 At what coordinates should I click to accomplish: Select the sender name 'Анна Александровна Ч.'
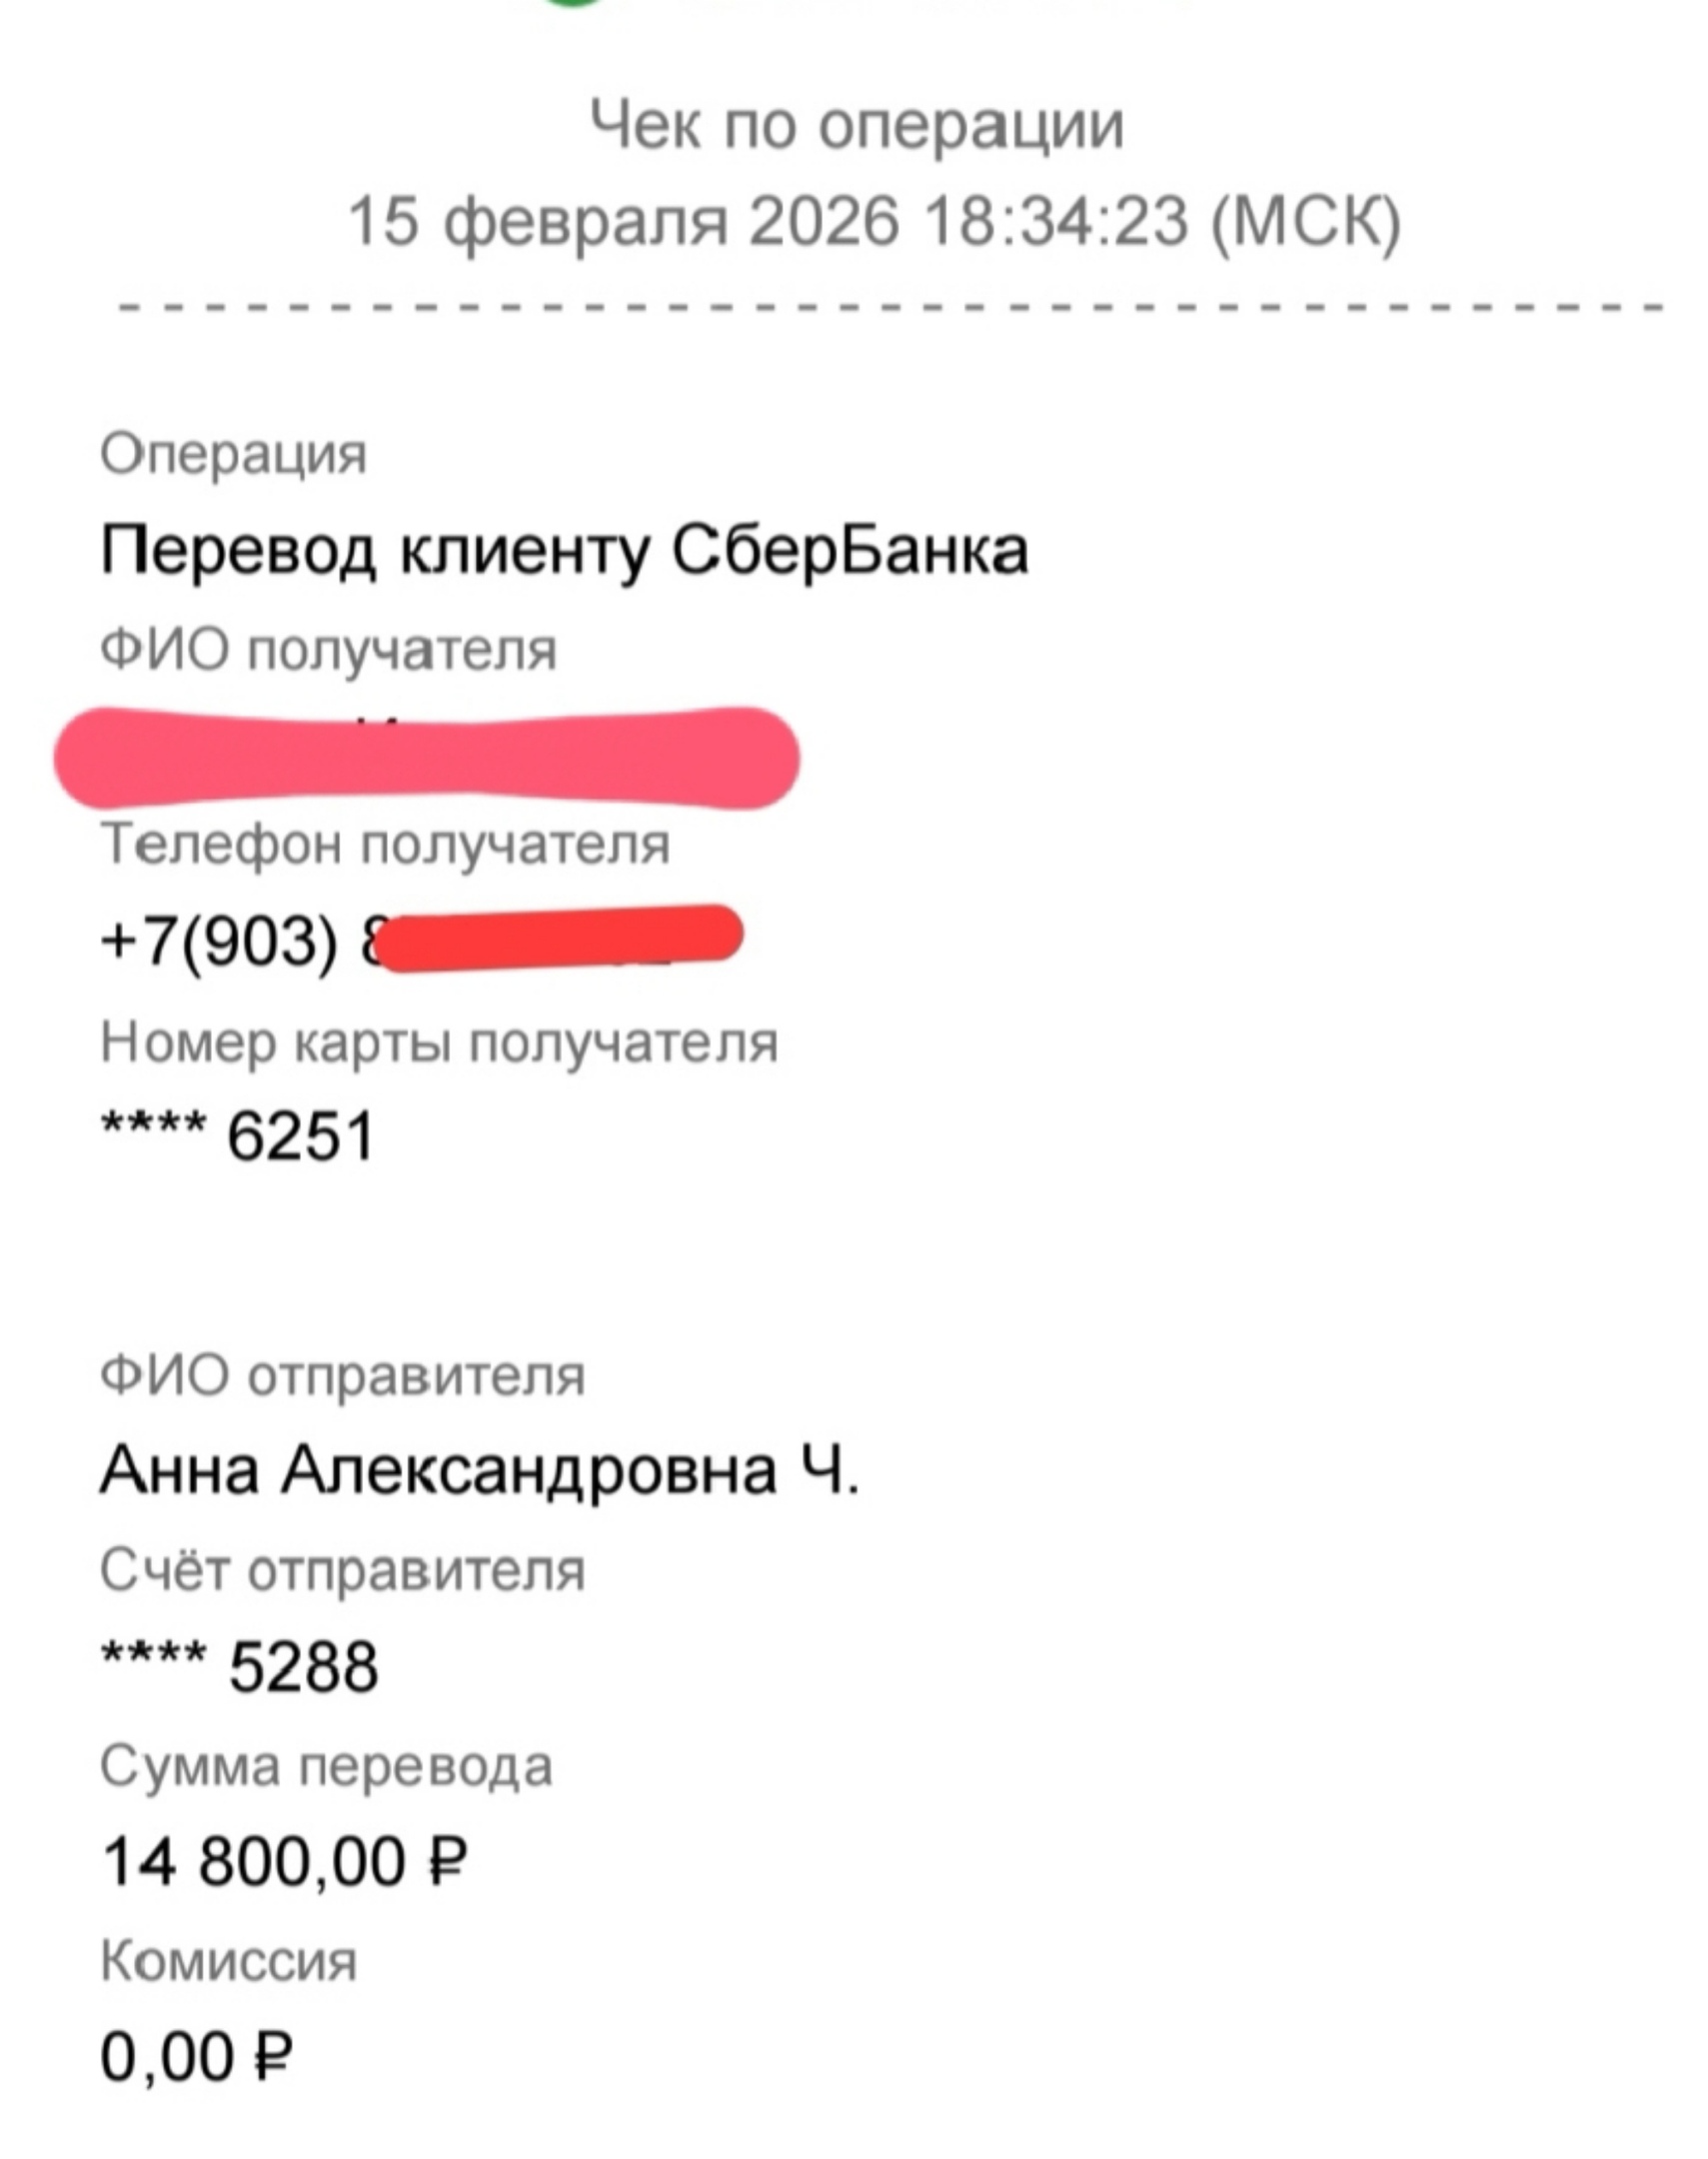[479, 1471]
